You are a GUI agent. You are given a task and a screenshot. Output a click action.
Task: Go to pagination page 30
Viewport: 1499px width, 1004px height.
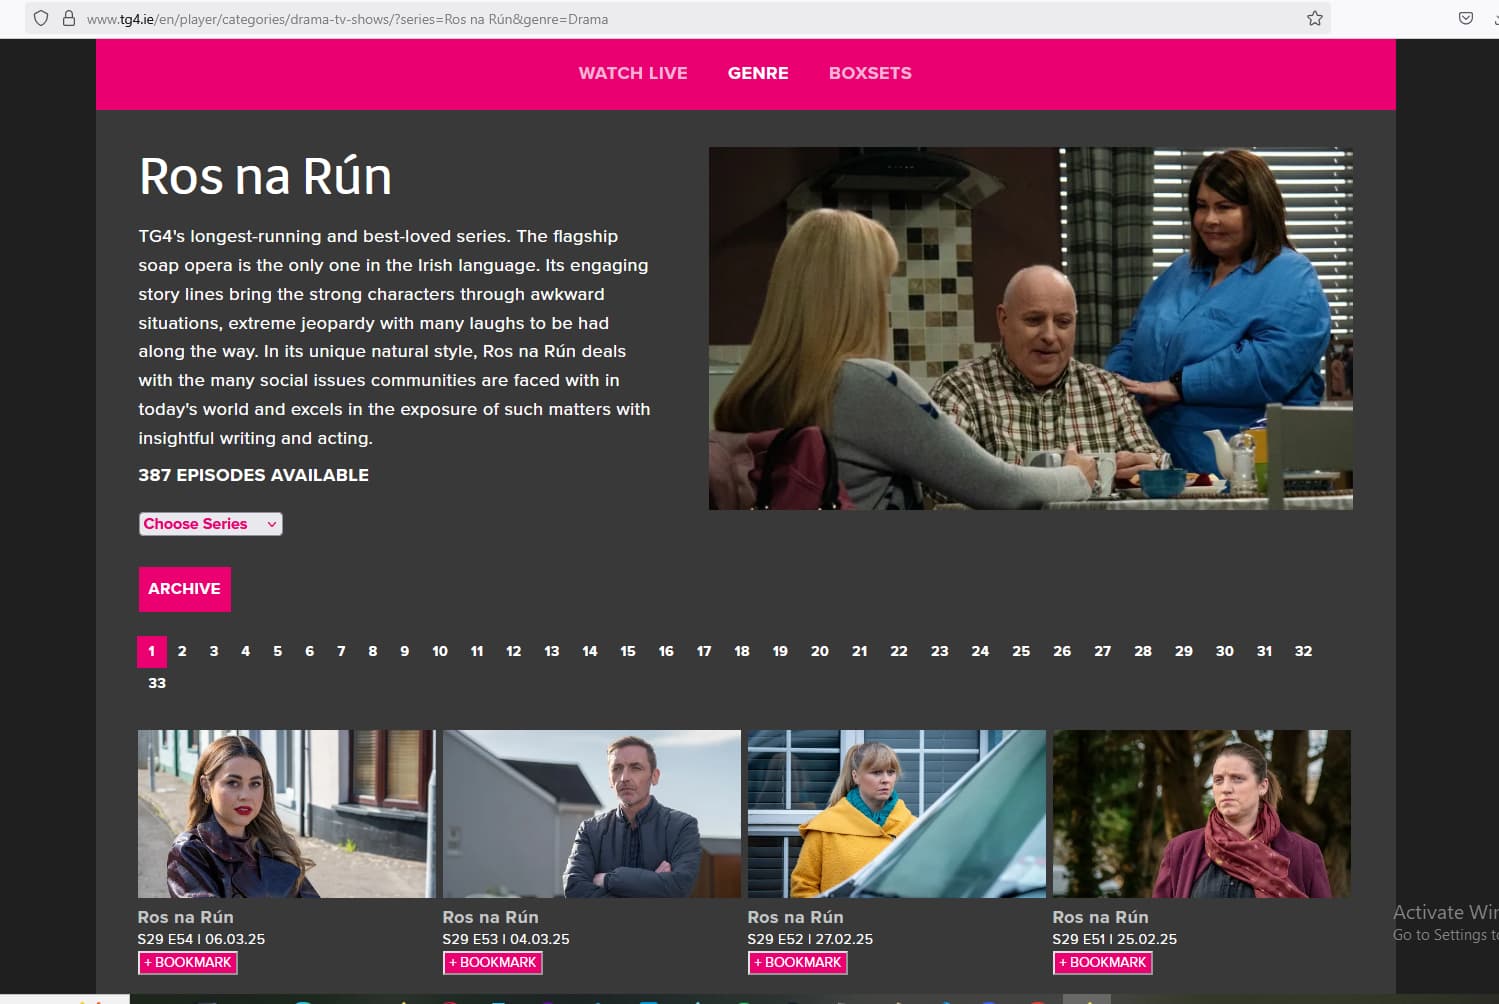pyautogui.click(x=1225, y=651)
